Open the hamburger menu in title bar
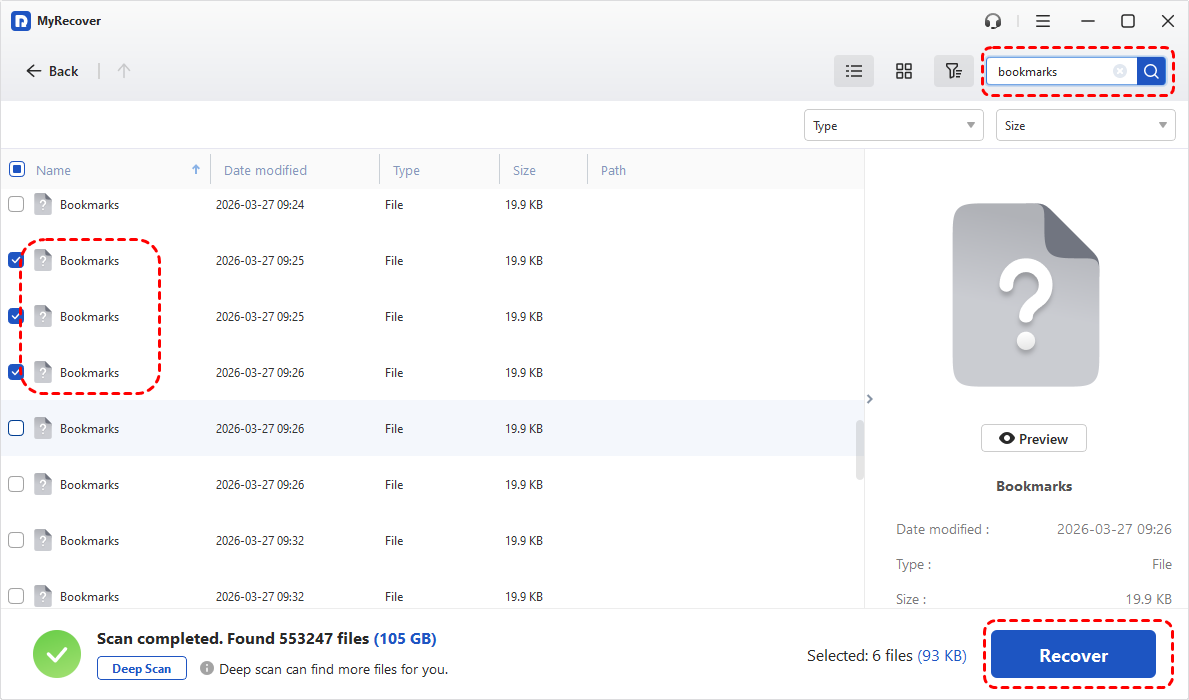 pos(1043,21)
